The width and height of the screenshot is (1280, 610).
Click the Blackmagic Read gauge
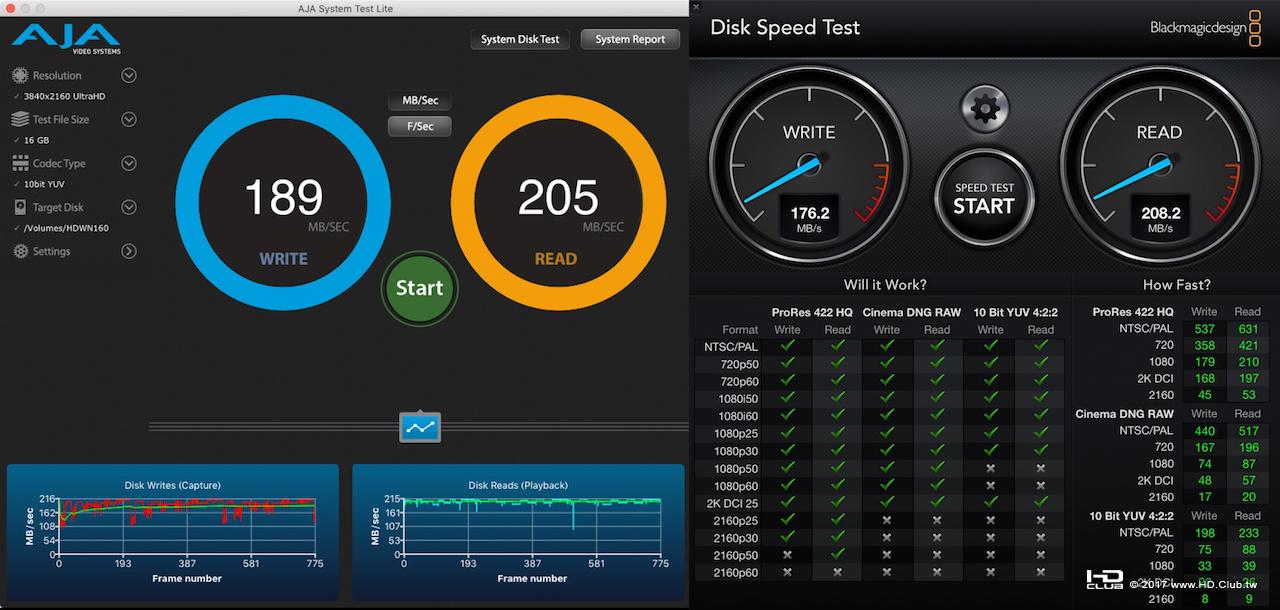1159,165
